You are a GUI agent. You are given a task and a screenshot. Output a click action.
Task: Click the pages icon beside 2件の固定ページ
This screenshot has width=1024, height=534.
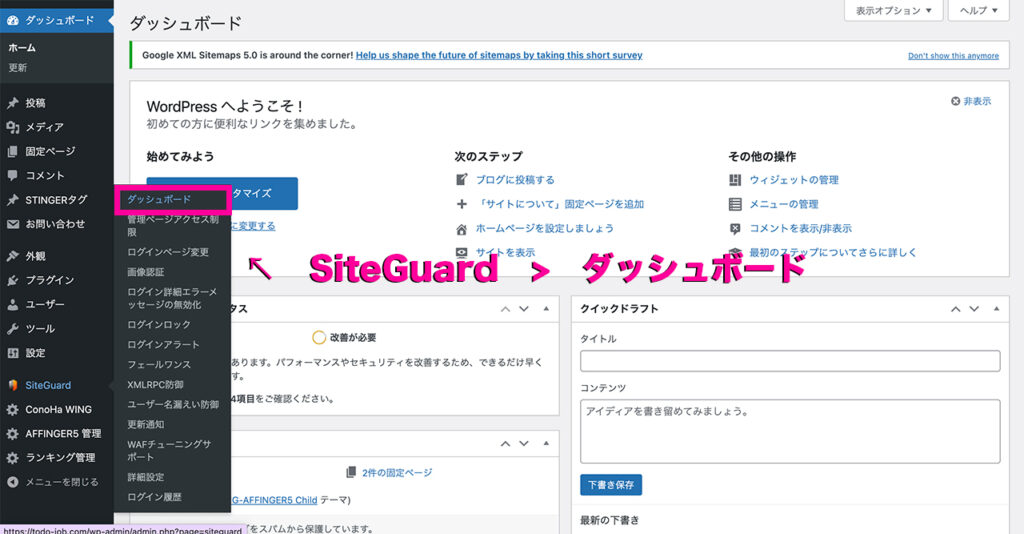tap(351, 472)
